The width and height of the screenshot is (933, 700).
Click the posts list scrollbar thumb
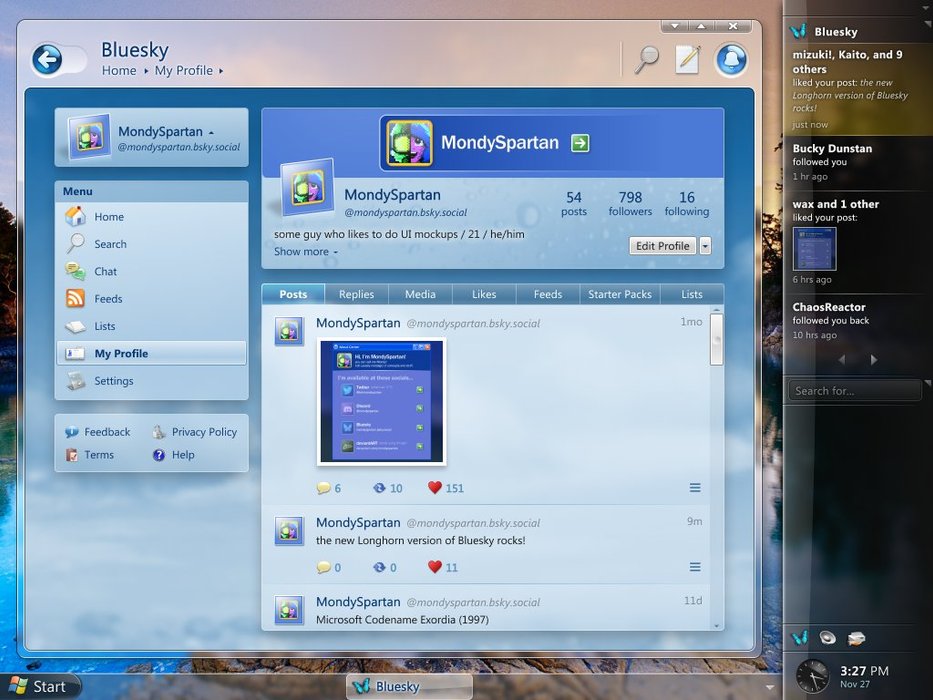click(716, 339)
